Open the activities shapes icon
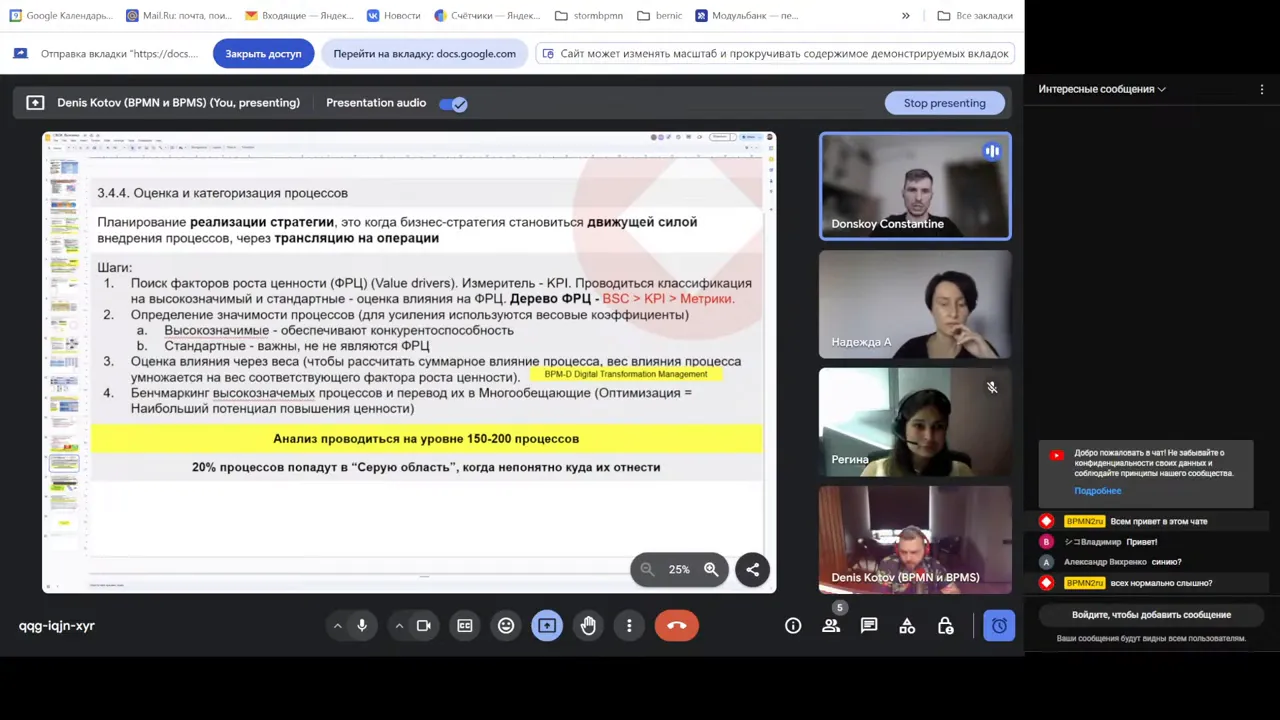 pos(907,626)
